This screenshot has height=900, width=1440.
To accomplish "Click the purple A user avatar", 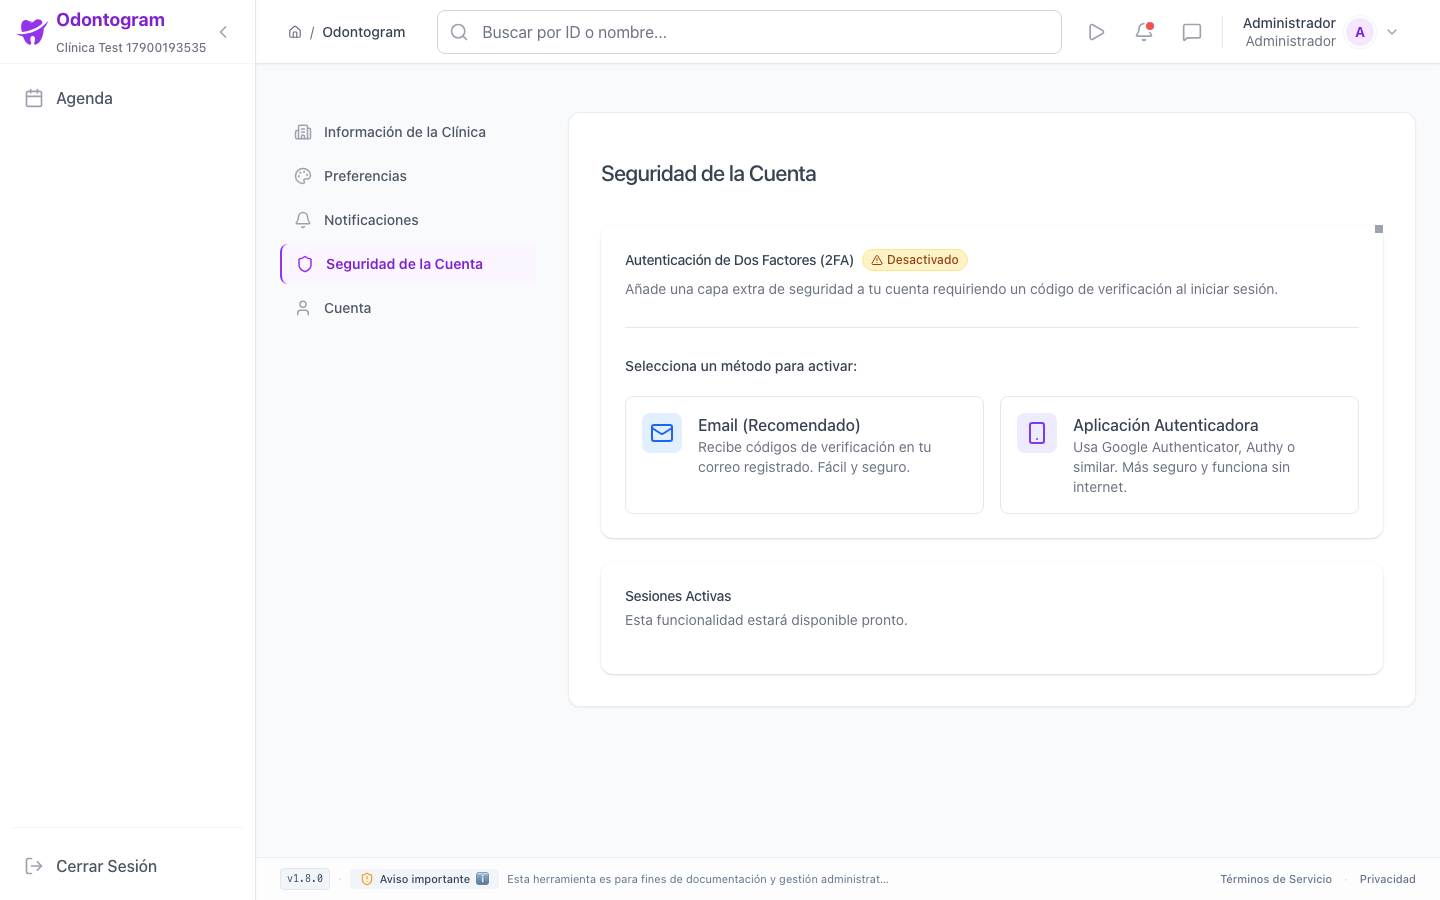I will (x=1360, y=32).
